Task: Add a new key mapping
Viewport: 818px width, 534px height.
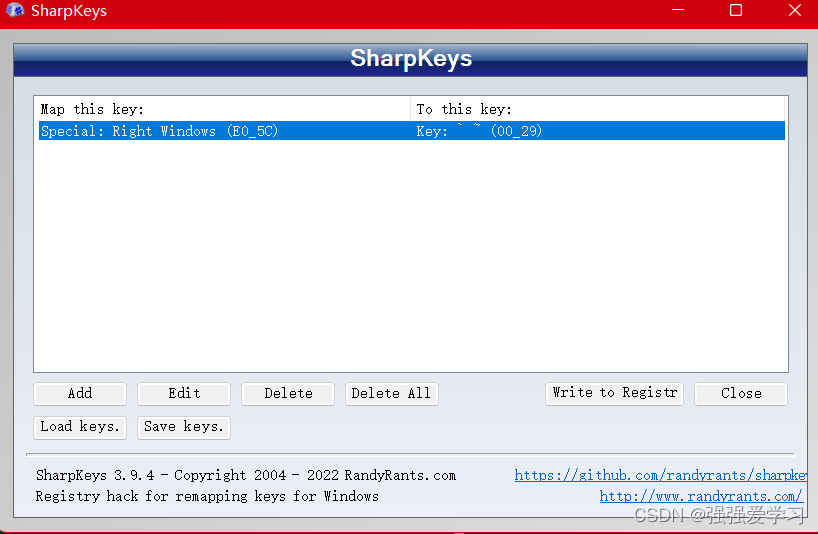Action: coord(80,394)
